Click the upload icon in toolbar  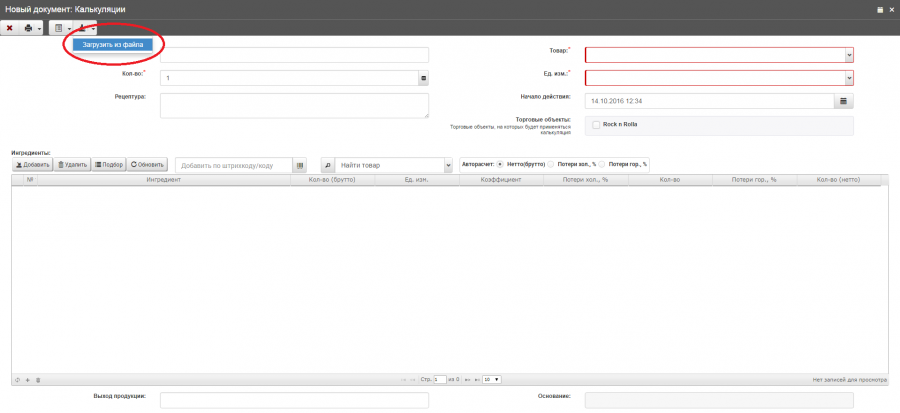click(x=82, y=28)
